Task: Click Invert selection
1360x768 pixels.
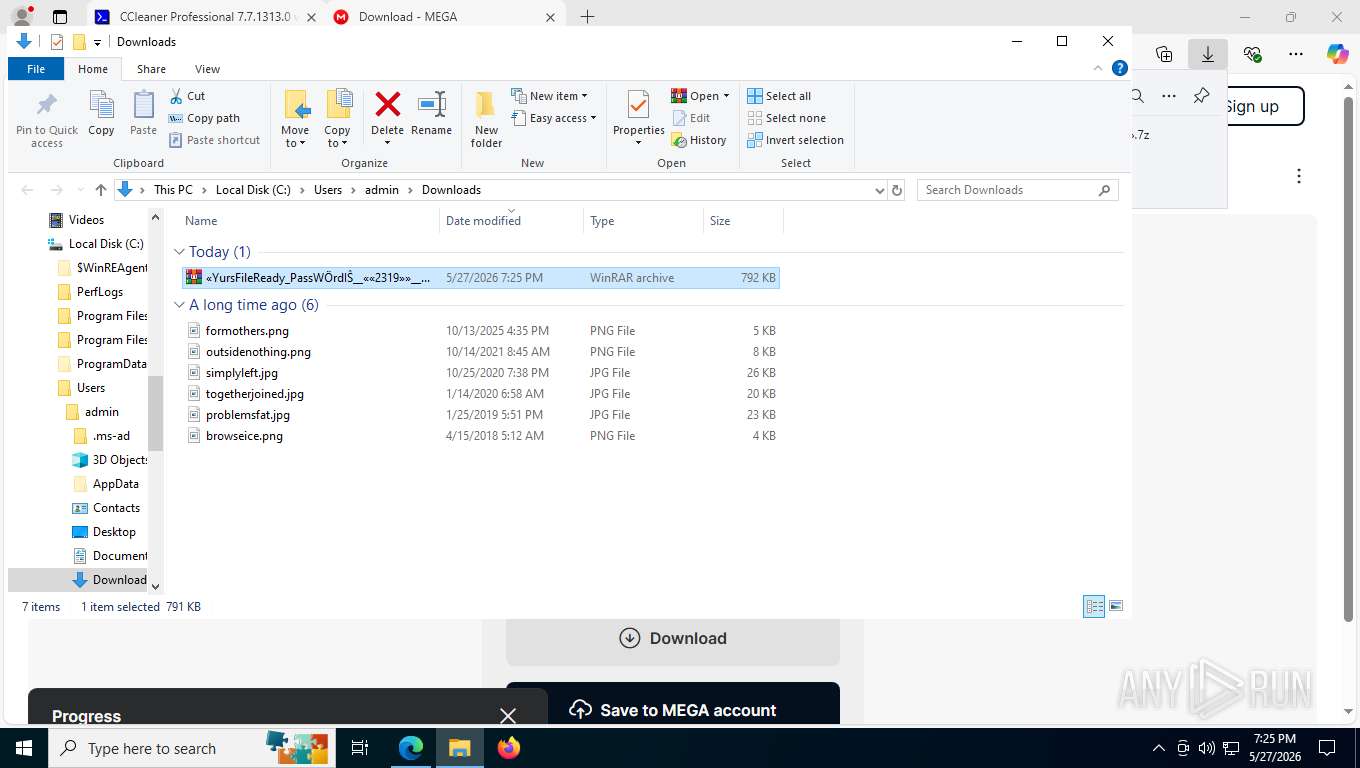Action: (795, 140)
